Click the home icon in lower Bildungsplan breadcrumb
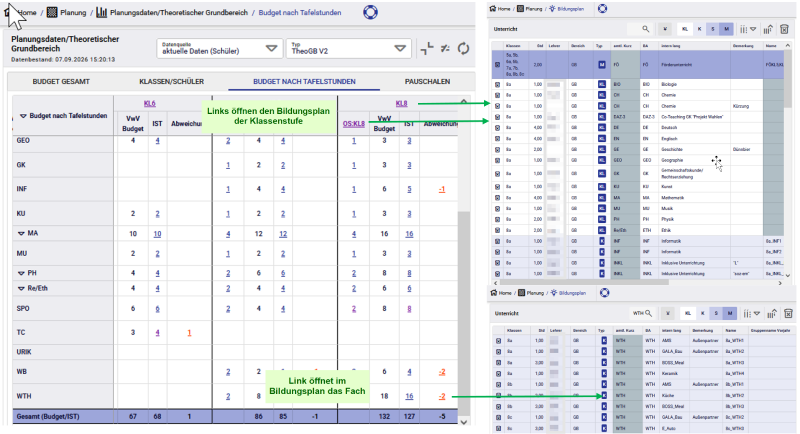The width and height of the screenshot is (800, 434). (494, 293)
